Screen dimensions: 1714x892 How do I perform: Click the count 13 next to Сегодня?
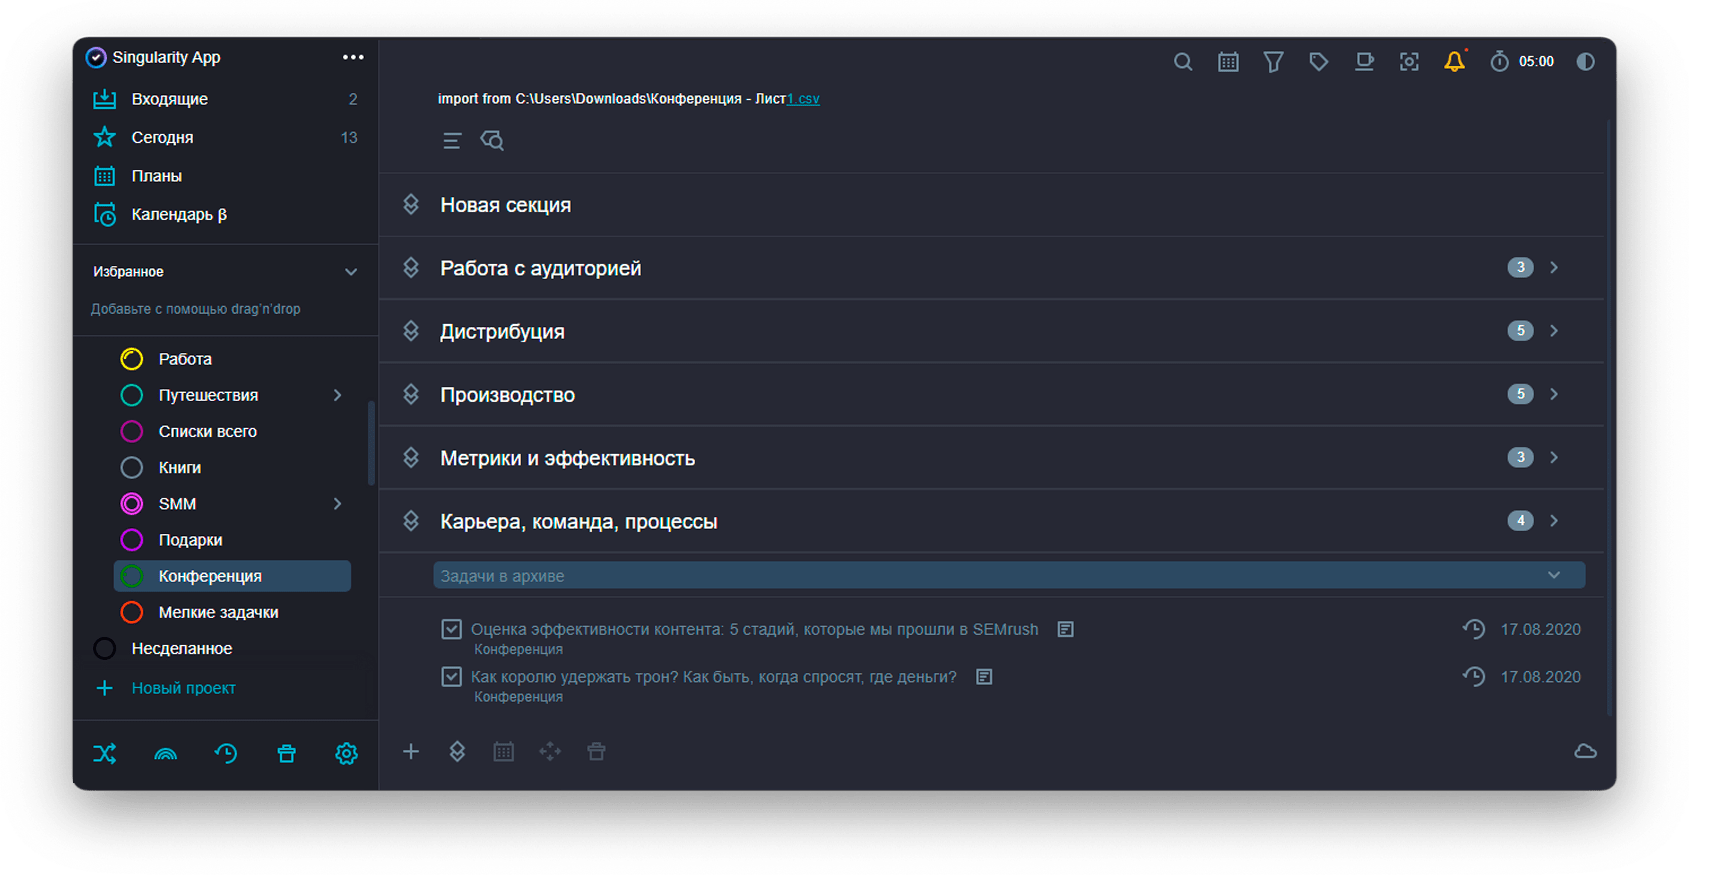coord(349,138)
